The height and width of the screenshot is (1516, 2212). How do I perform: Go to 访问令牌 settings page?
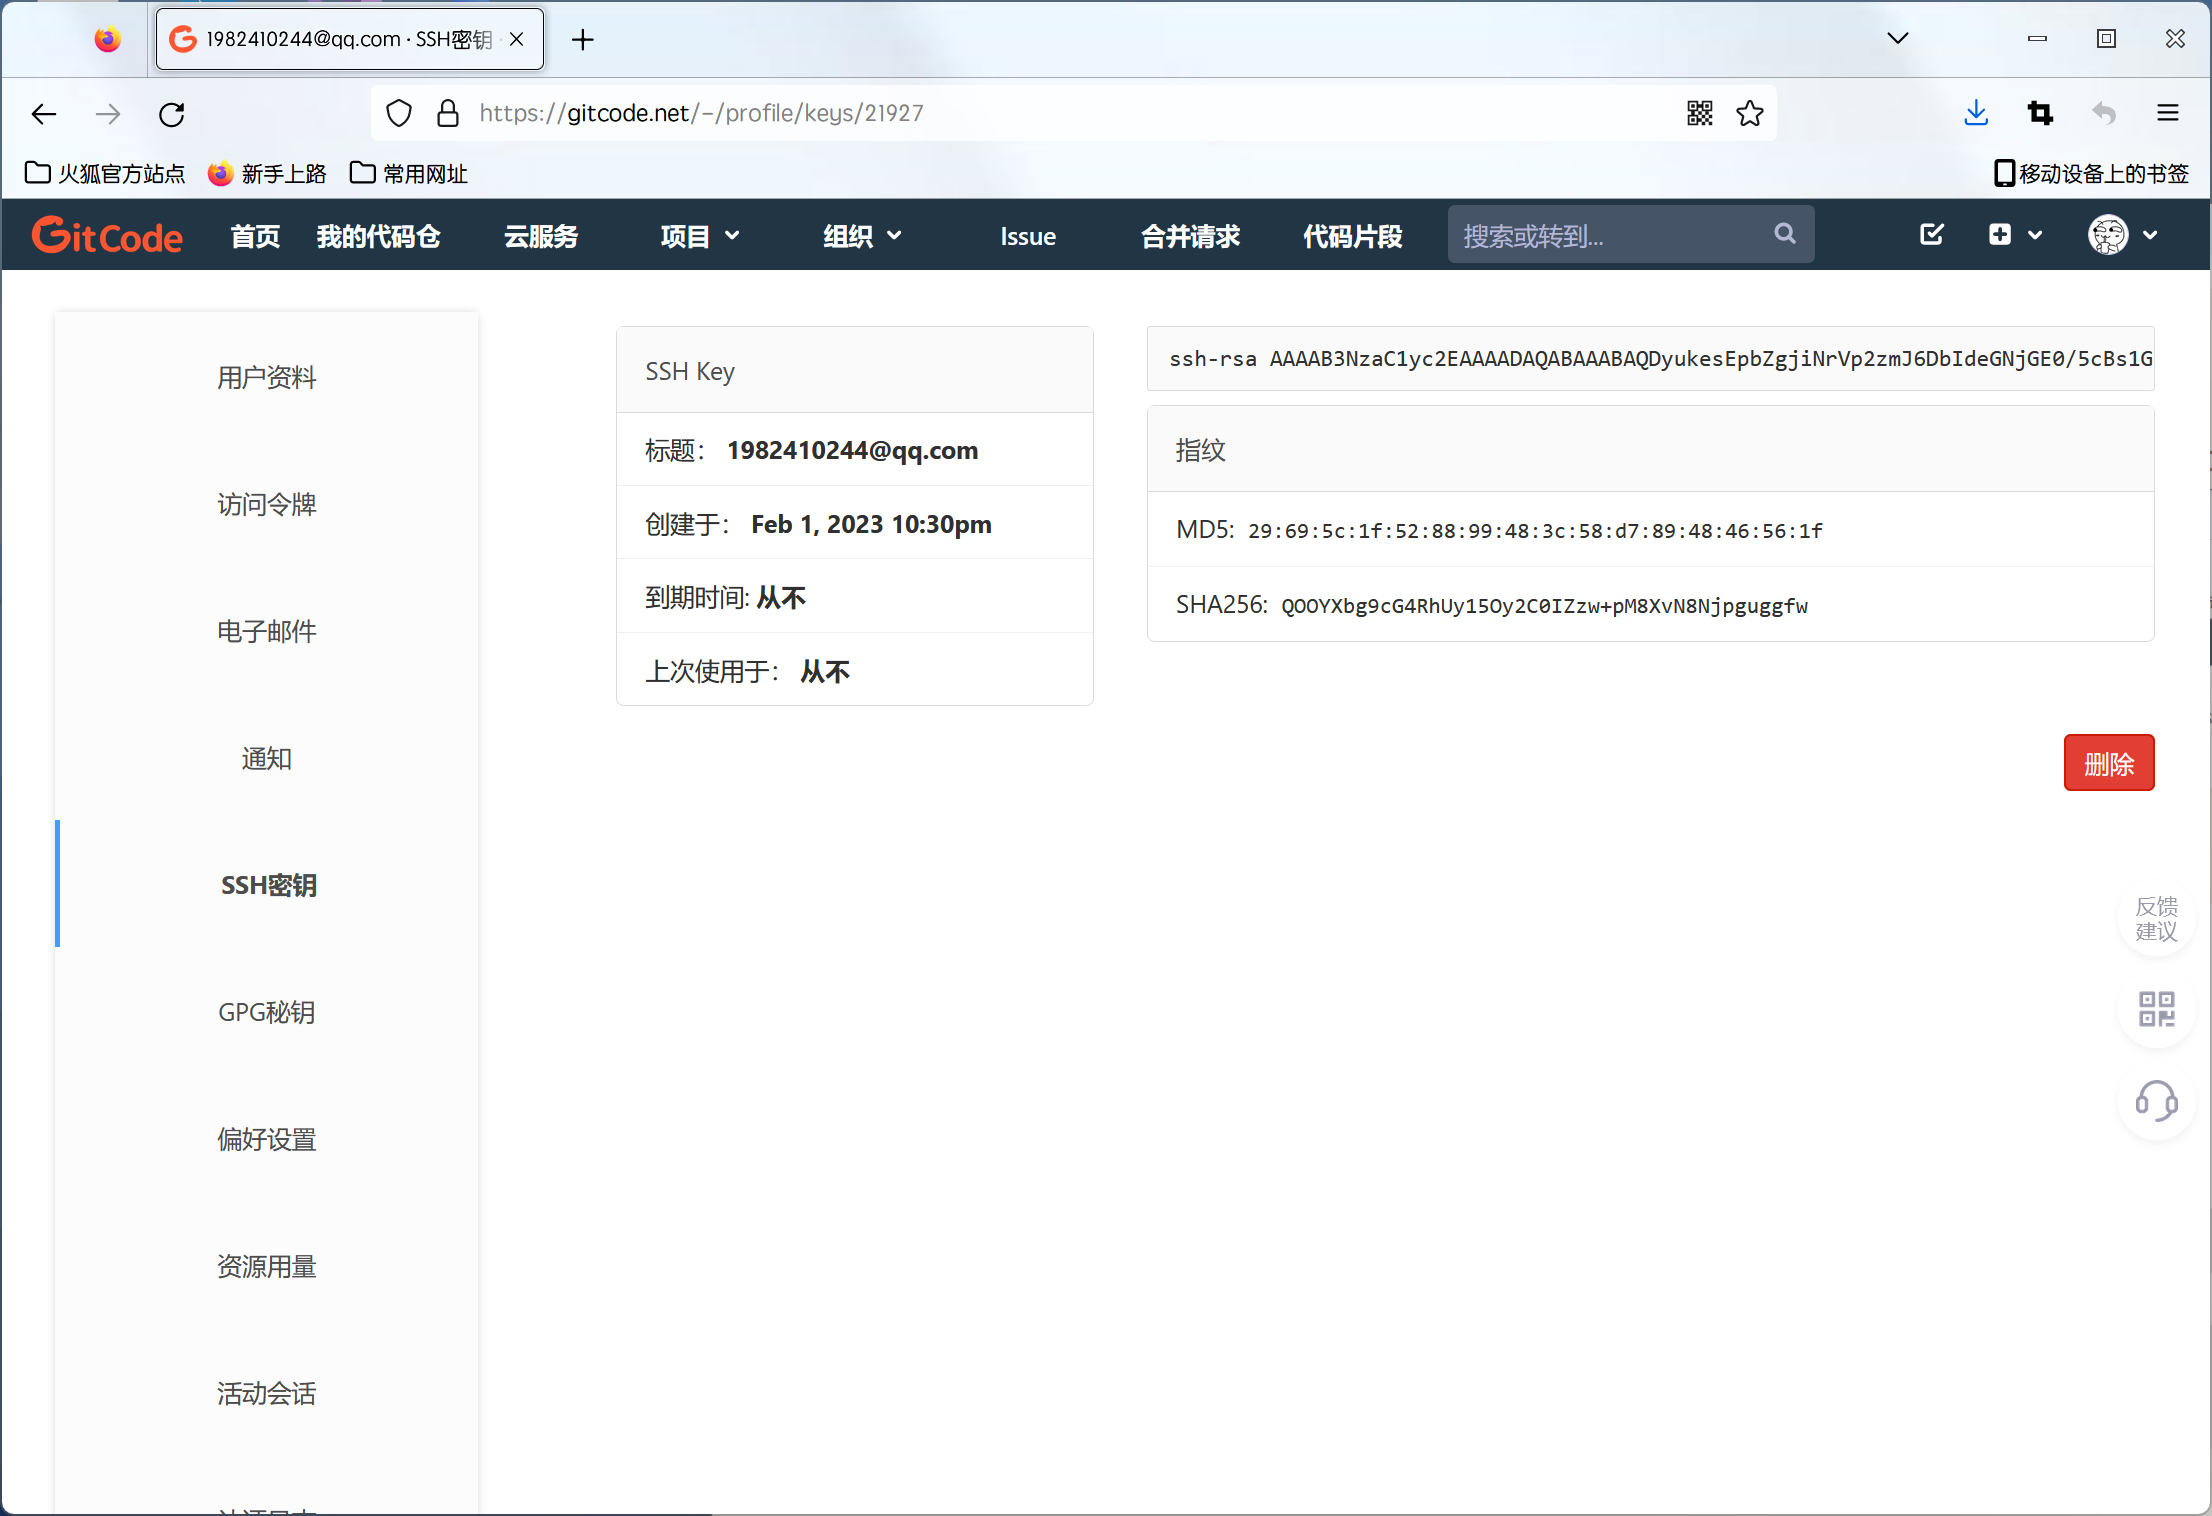[x=266, y=504]
